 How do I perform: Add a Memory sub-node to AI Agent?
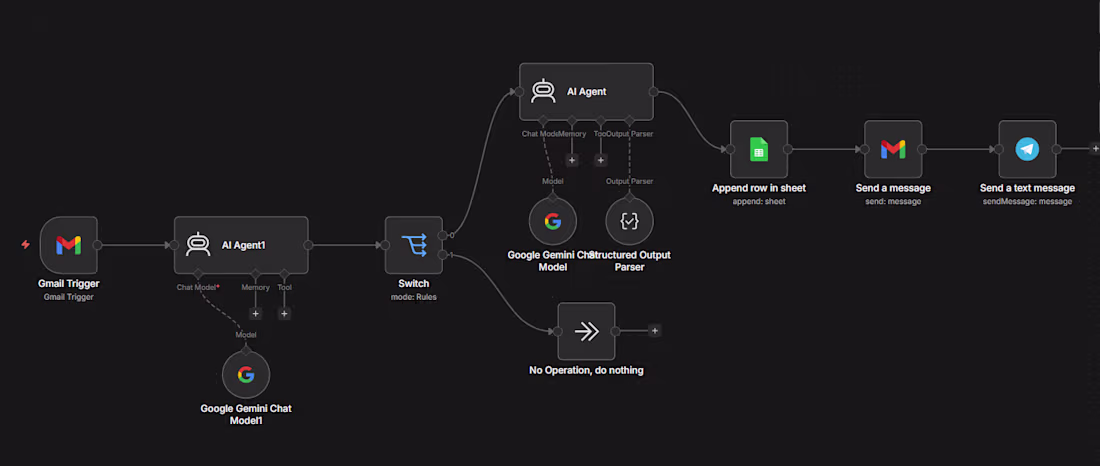[x=572, y=161]
